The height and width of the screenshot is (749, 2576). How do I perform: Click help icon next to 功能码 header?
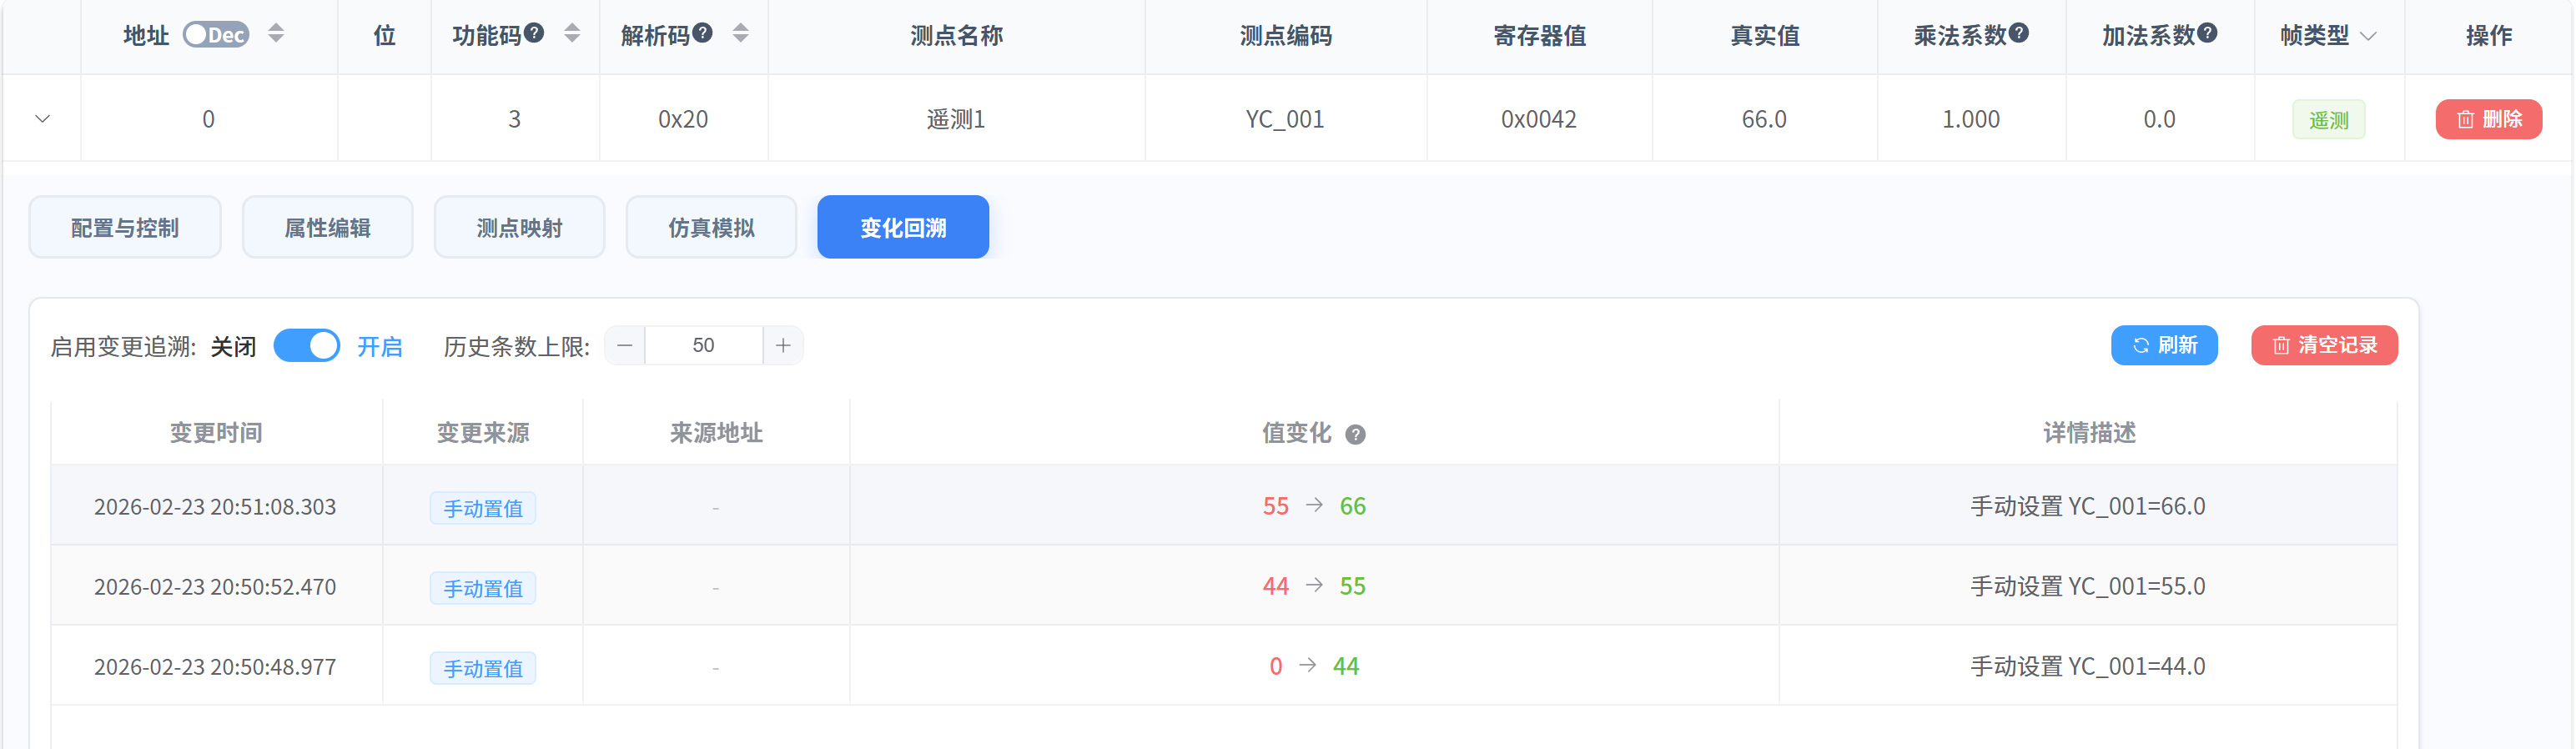(534, 33)
